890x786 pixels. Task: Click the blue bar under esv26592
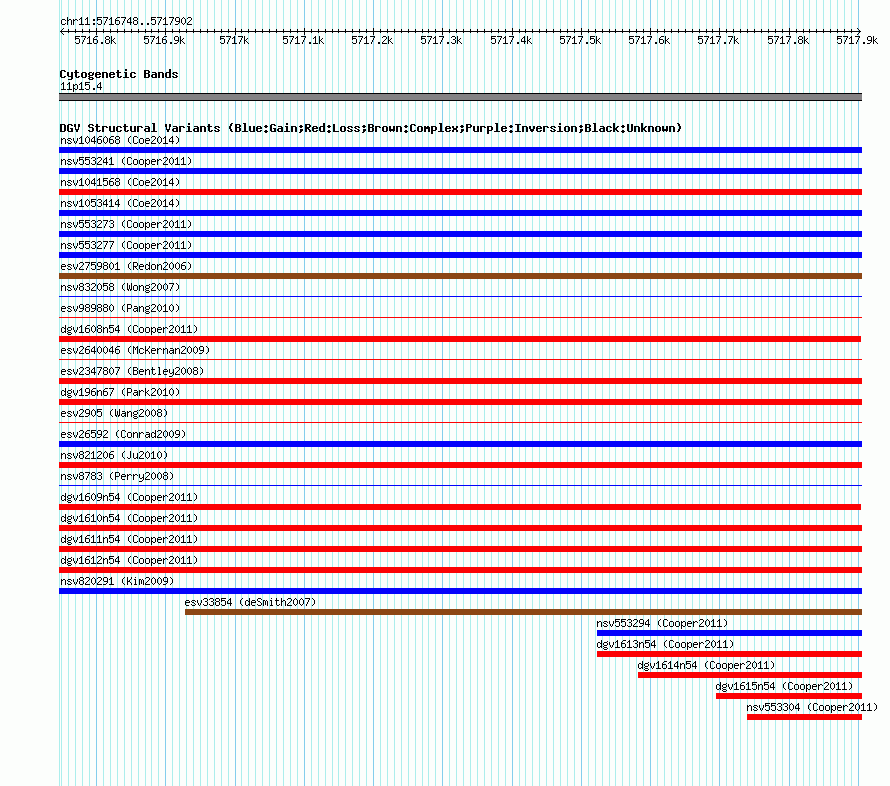tap(460, 444)
